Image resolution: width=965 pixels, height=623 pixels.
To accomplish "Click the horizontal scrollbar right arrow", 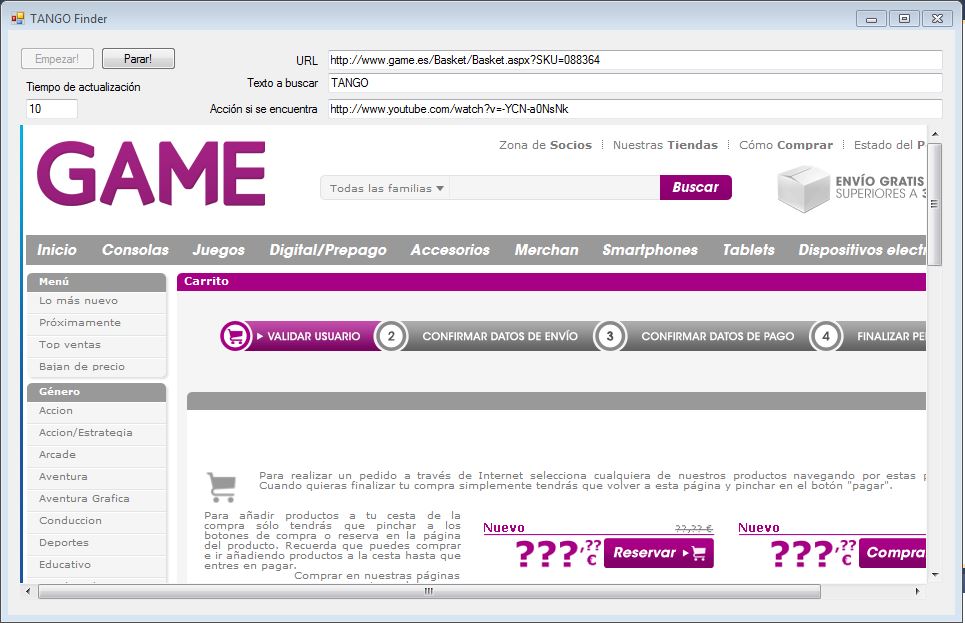I will (918, 592).
